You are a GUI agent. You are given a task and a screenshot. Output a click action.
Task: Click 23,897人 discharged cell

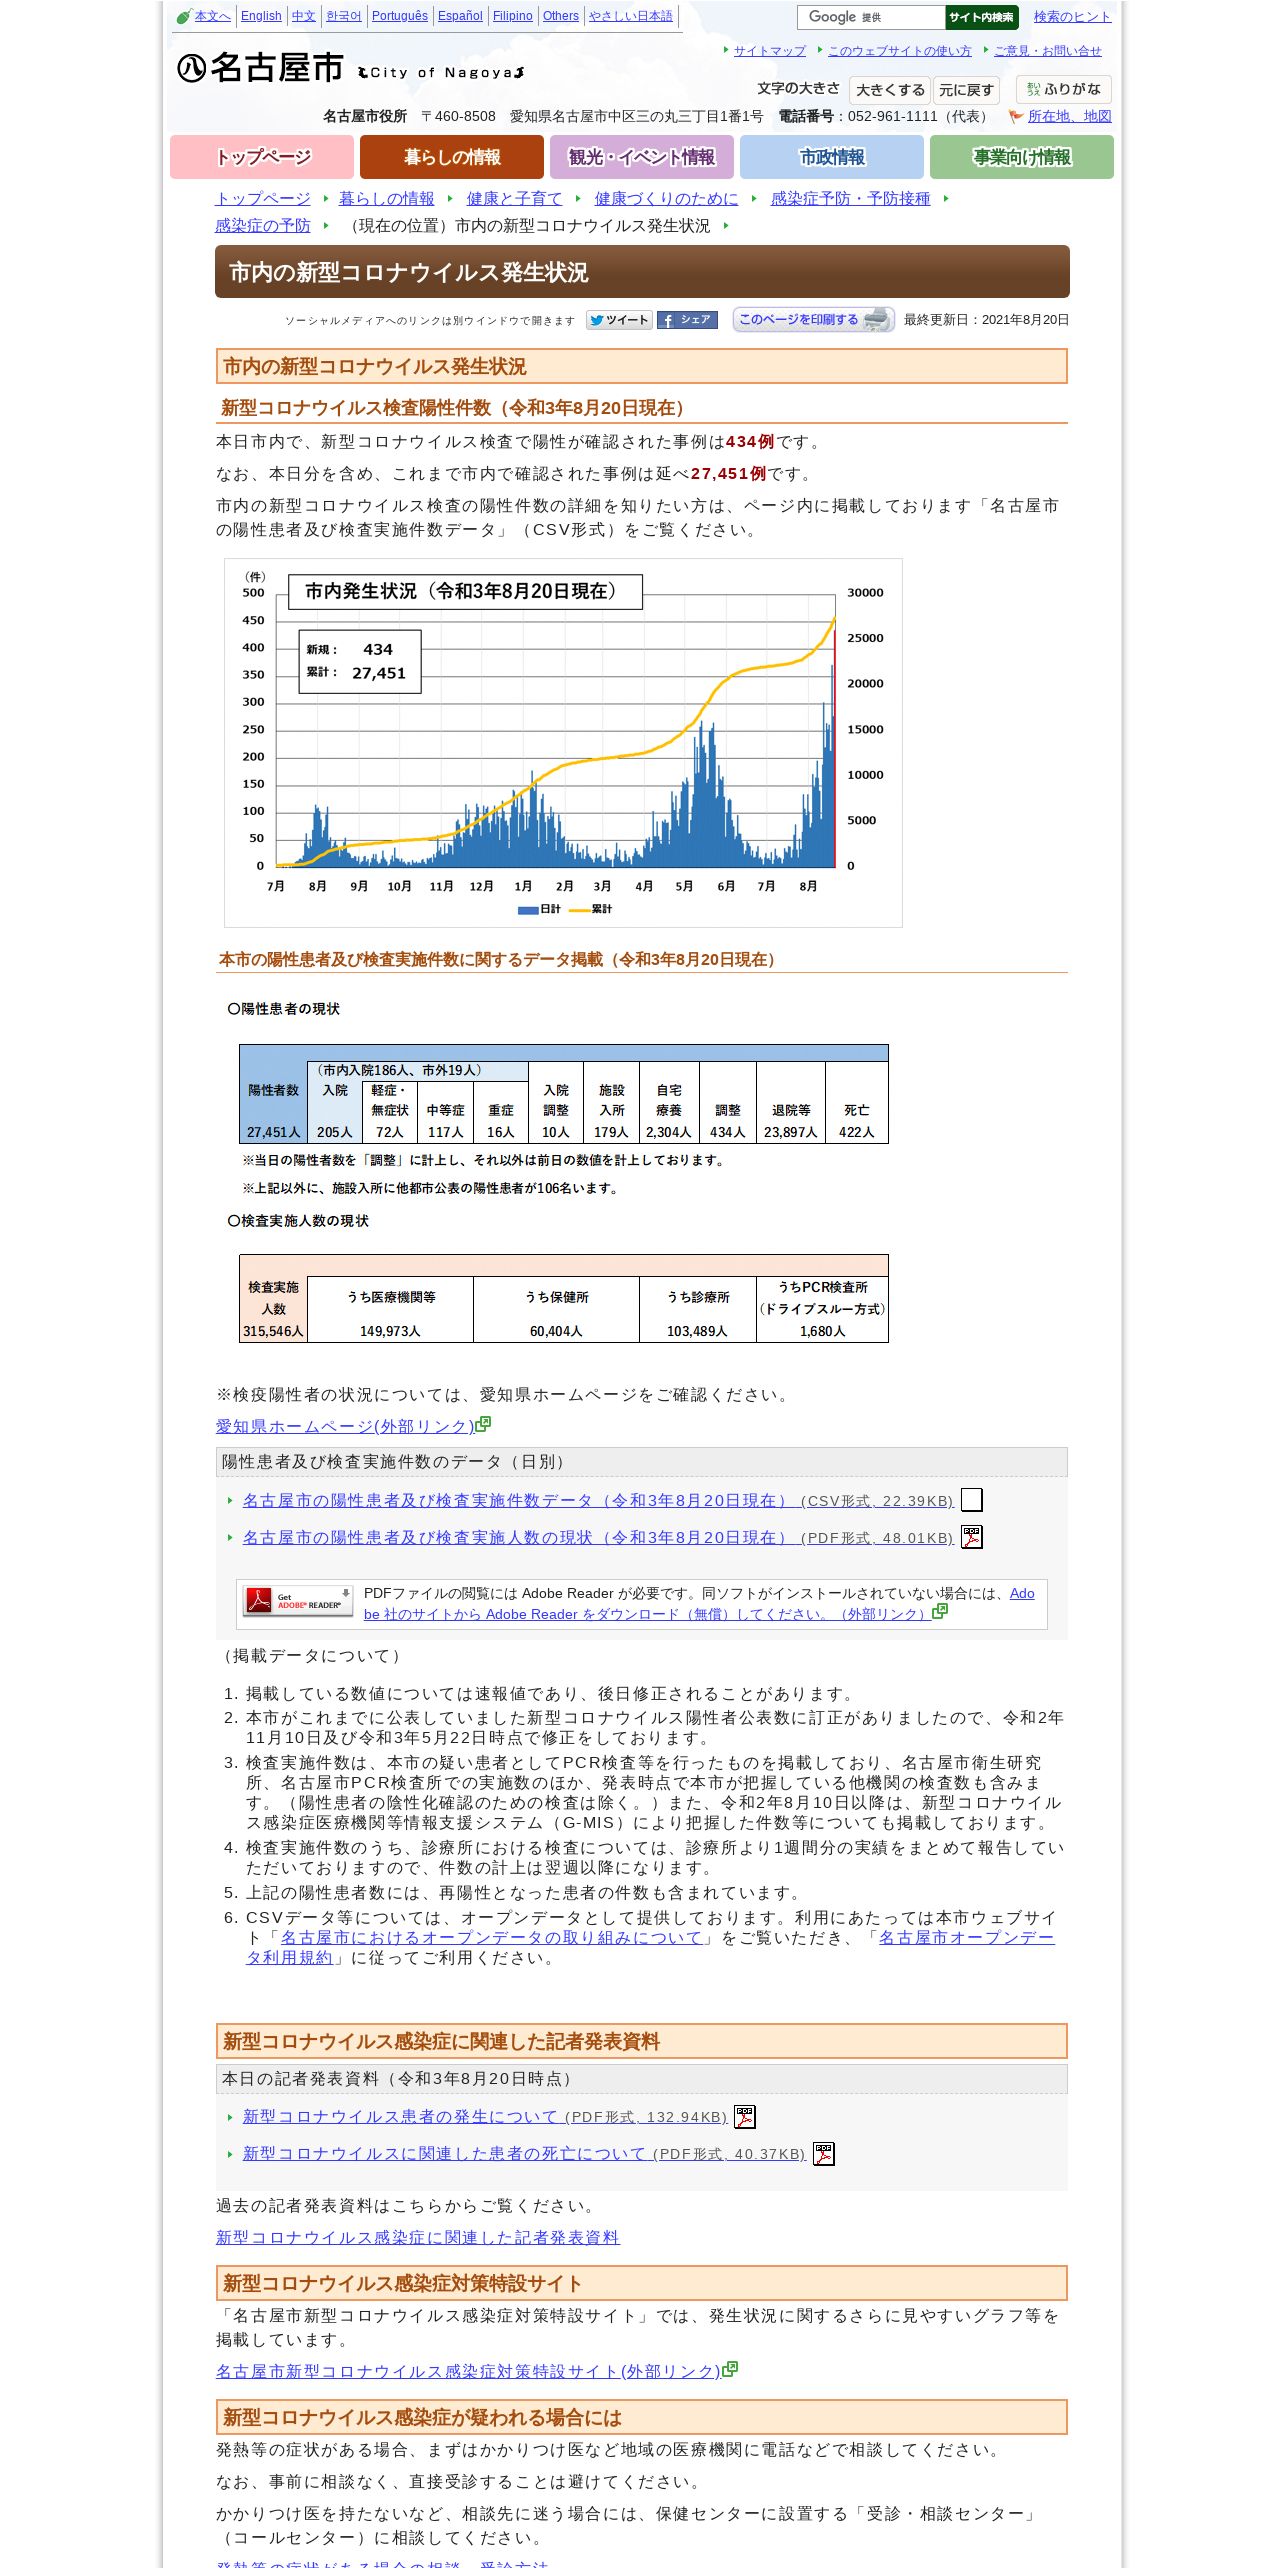tap(791, 1133)
